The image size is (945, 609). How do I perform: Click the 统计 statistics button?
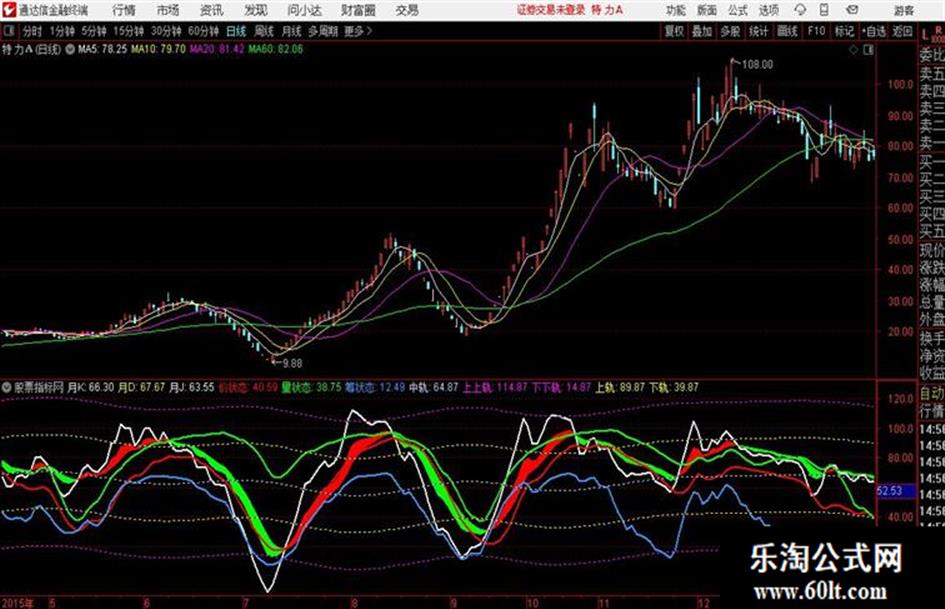758,31
